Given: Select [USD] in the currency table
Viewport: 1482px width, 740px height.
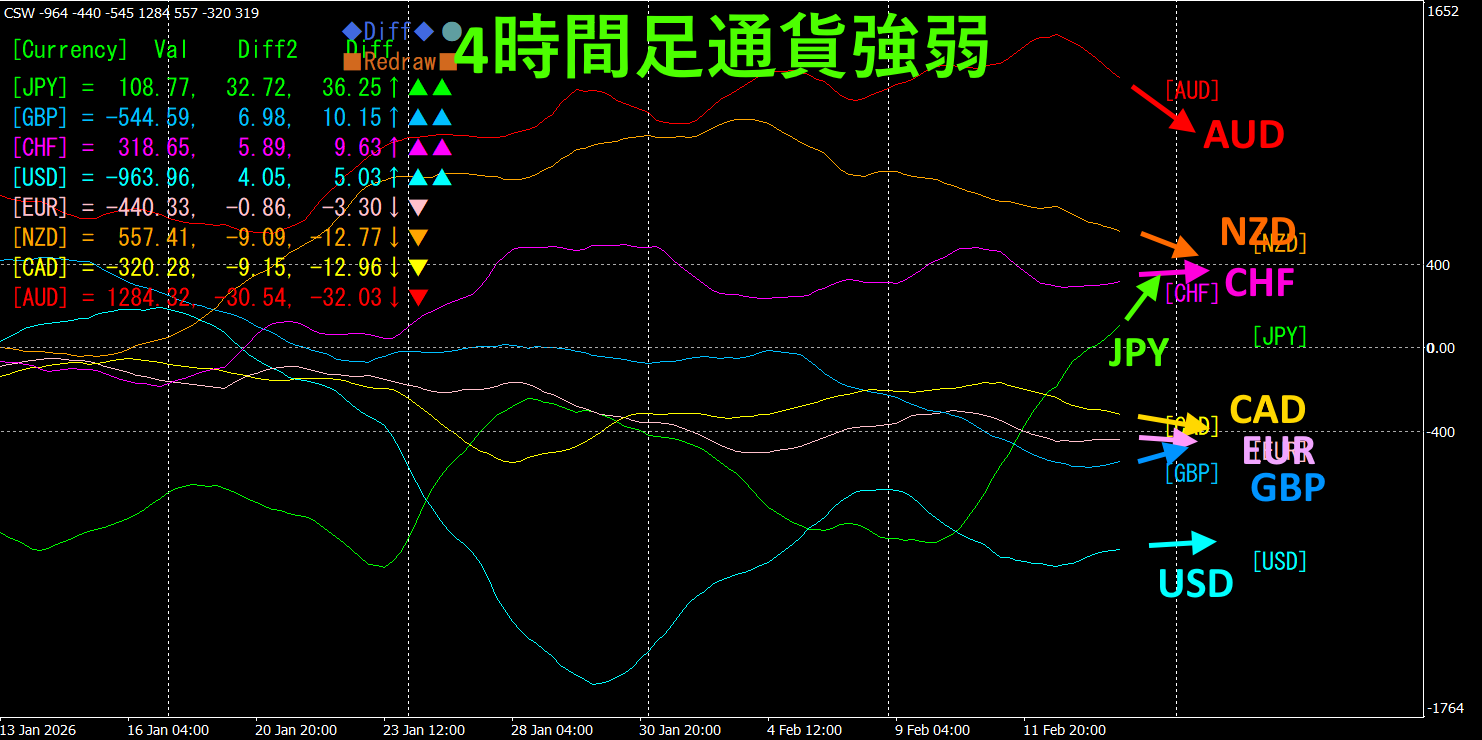Looking at the screenshot, I should (x=41, y=178).
